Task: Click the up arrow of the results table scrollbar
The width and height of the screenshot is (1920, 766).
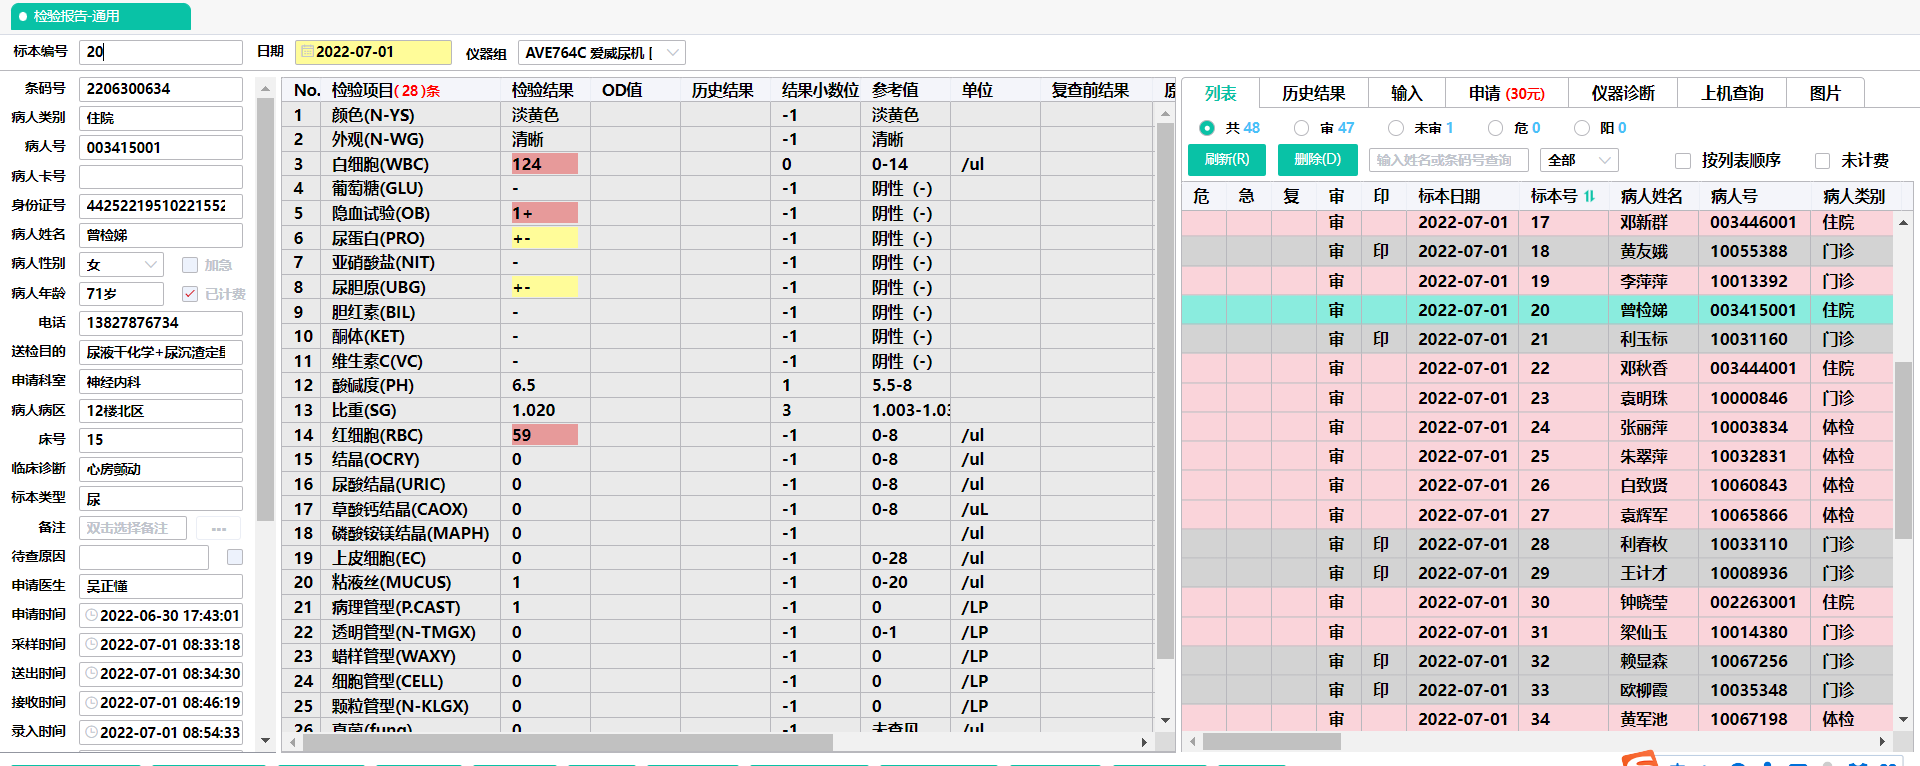Action: [1165, 114]
